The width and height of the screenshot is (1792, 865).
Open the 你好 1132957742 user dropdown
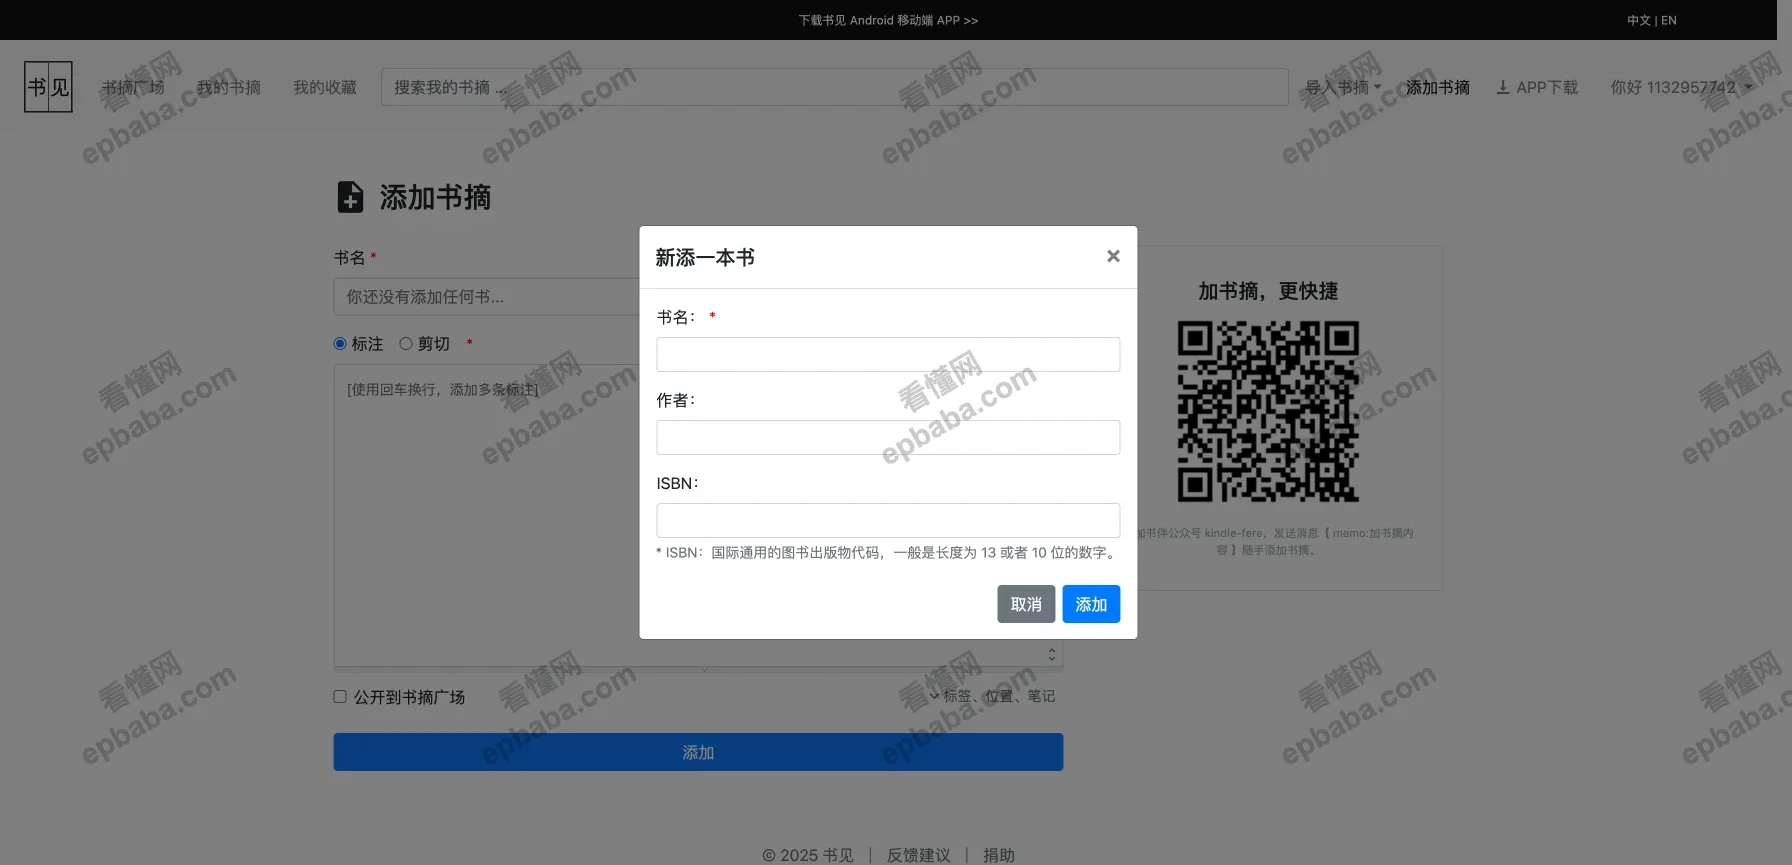(x=1681, y=87)
